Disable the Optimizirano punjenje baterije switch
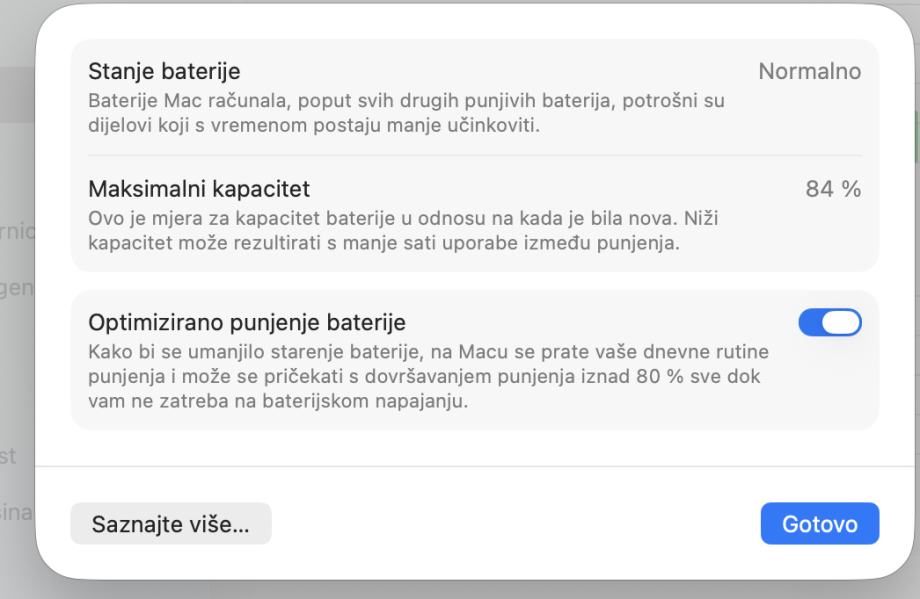This screenshot has width=920, height=599. coord(829,322)
